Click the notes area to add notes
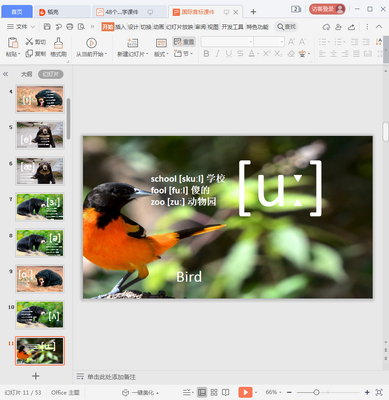 tap(111, 377)
